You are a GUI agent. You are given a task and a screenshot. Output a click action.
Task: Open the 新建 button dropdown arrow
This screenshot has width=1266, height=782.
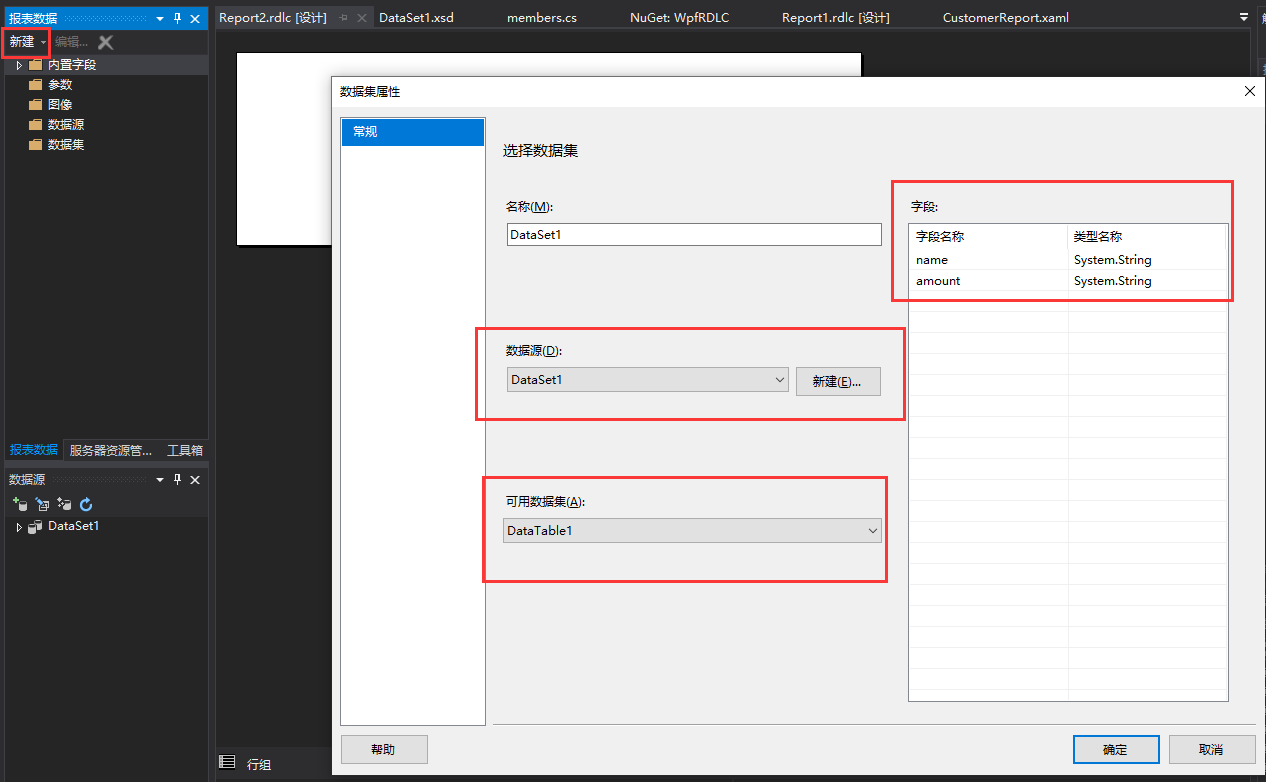coord(42,42)
